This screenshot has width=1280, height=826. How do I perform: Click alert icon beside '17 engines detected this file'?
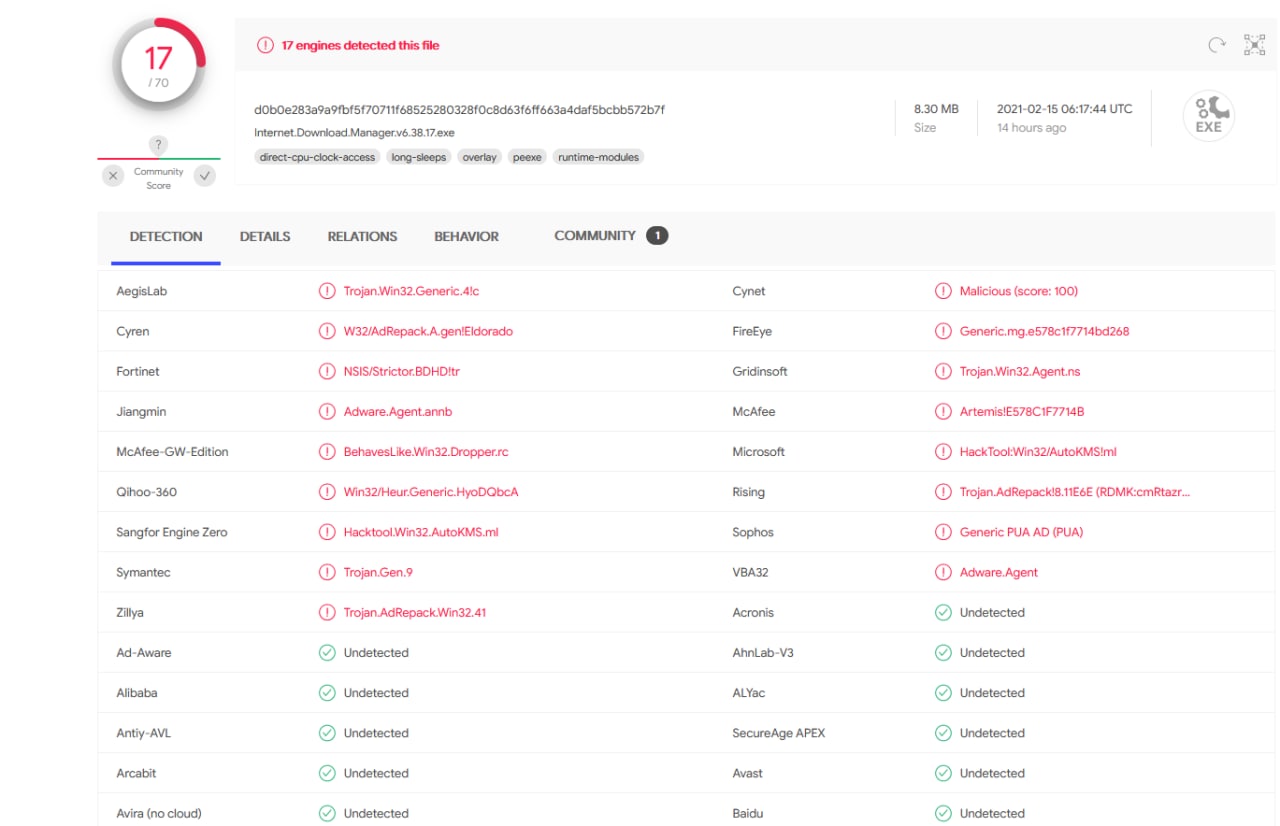pos(265,45)
